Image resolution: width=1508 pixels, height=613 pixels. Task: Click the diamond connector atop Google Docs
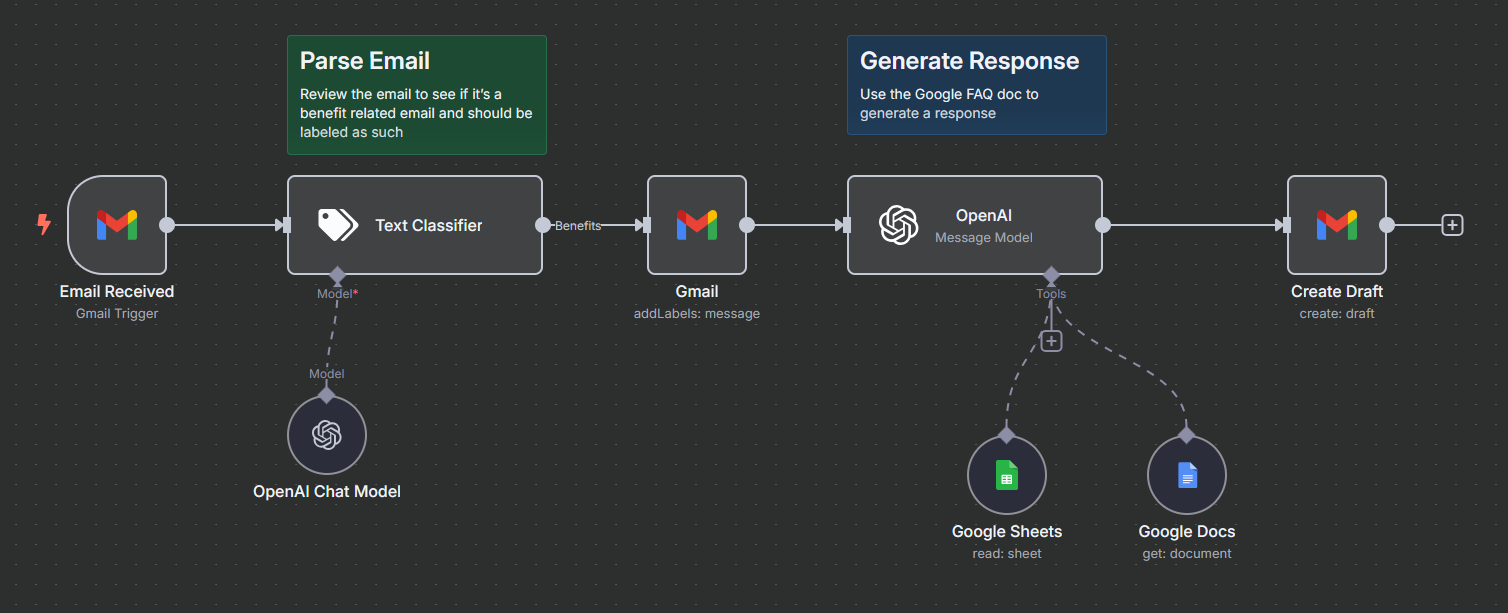(1187, 435)
